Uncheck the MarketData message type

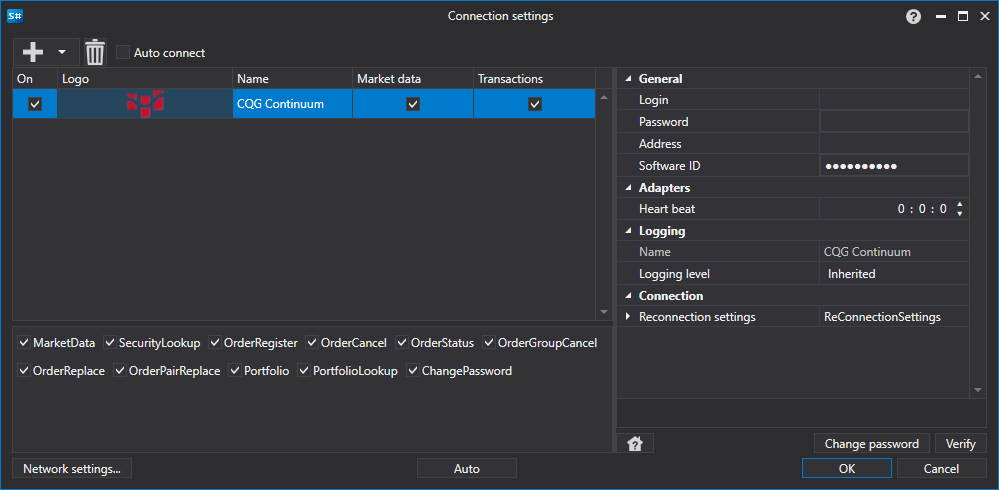(24, 343)
